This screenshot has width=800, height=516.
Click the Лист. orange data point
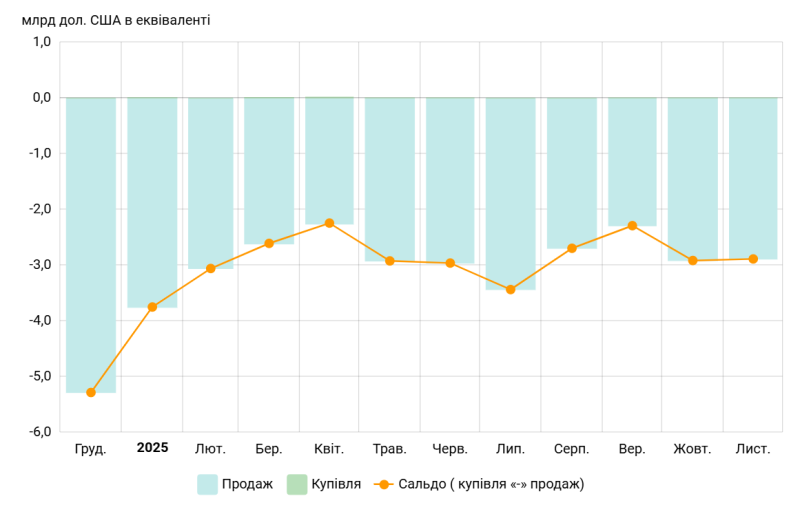(x=753, y=259)
